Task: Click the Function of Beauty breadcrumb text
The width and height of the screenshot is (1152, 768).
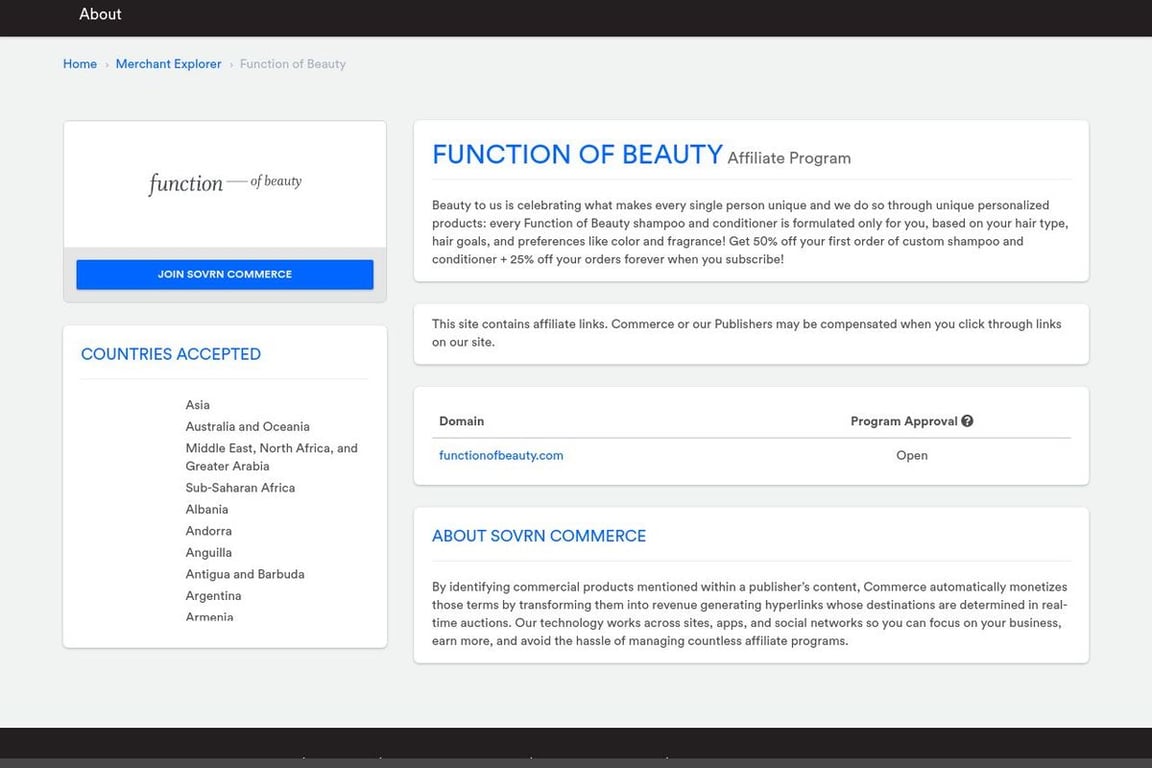Action: click(x=292, y=64)
